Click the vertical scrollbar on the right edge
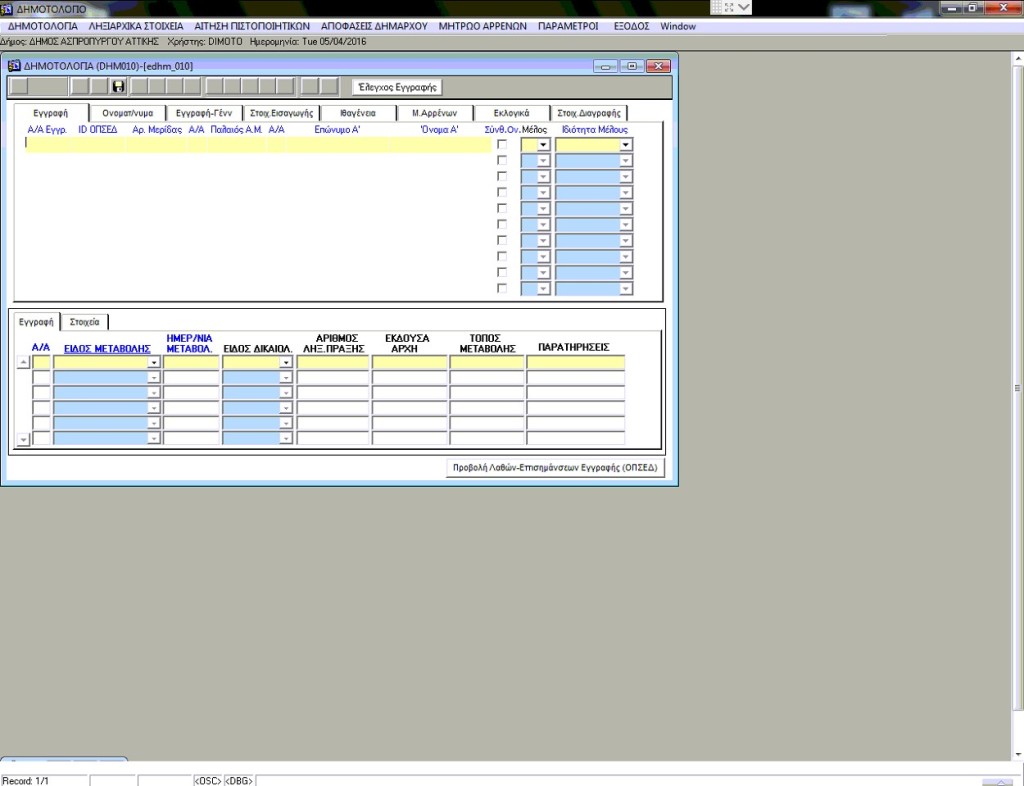This screenshot has width=1024, height=786. click(x=1017, y=388)
